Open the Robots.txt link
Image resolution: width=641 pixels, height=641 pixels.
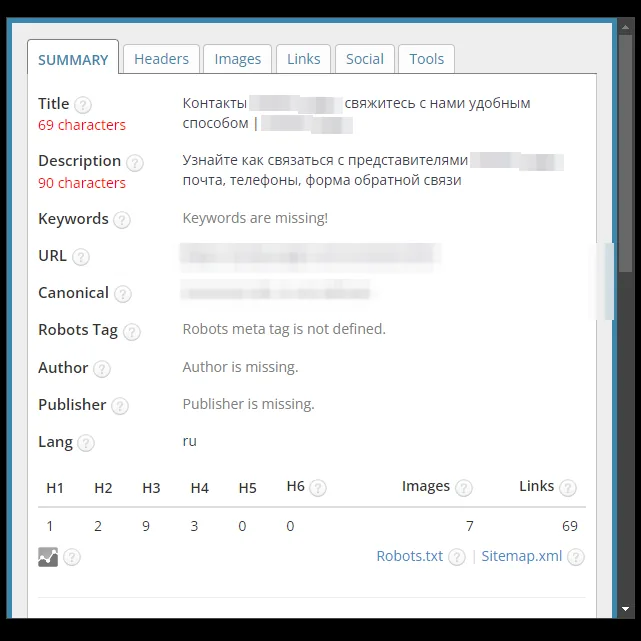tap(410, 556)
